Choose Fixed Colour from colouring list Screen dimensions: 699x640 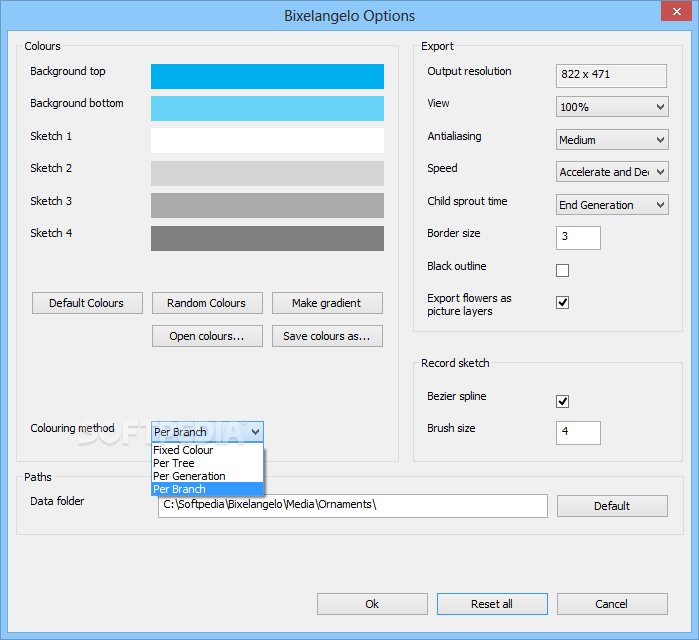coord(207,450)
